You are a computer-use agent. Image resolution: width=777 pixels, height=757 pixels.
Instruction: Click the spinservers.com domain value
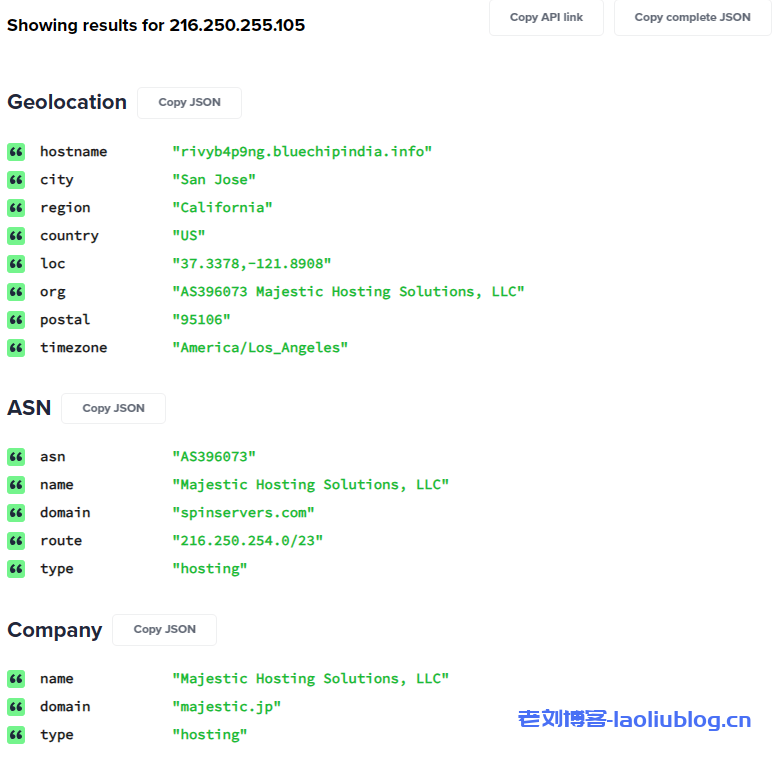243,513
